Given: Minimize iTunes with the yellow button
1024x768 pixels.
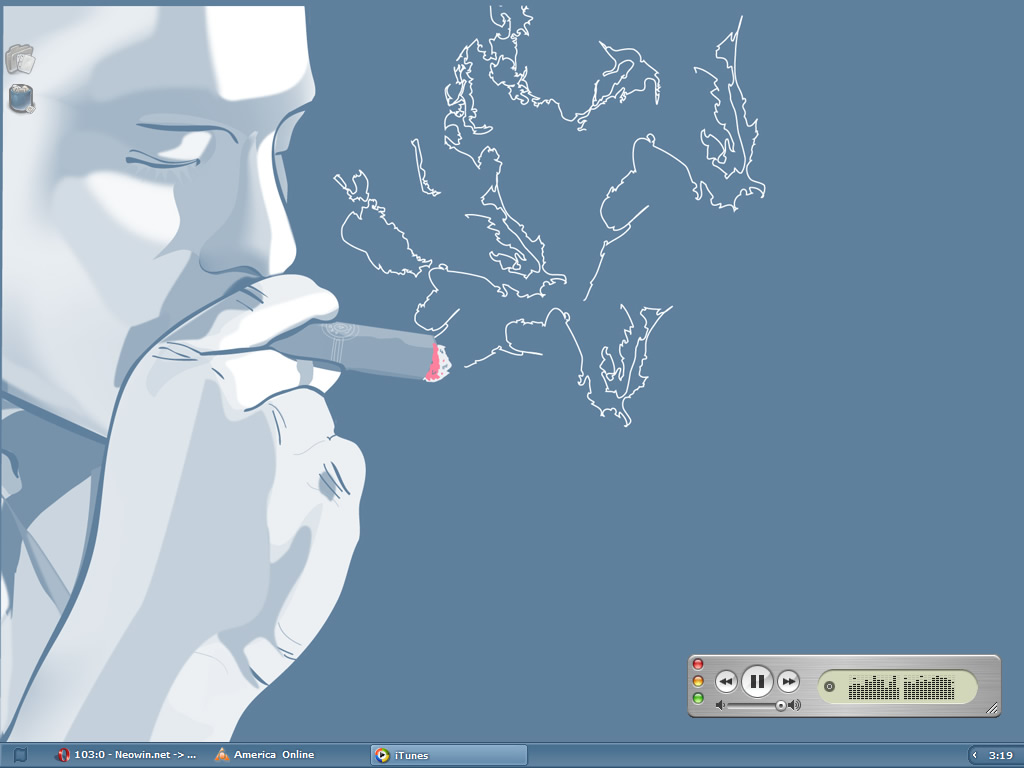Looking at the screenshot, I should 697,681.
